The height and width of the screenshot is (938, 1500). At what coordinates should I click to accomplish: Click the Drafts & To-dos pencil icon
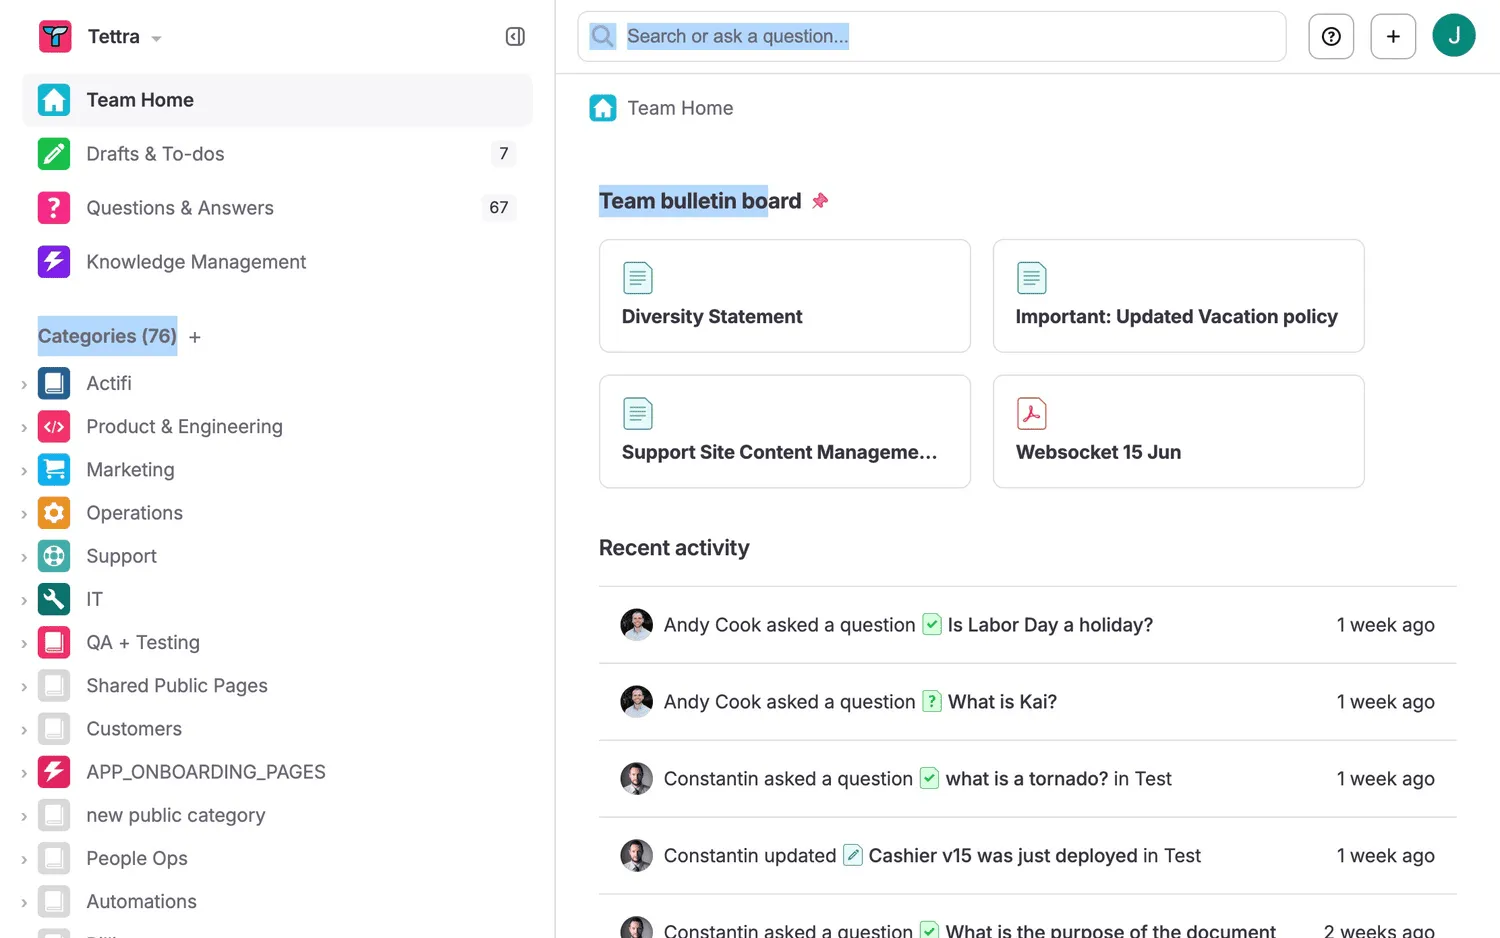(x=54, y=154)
